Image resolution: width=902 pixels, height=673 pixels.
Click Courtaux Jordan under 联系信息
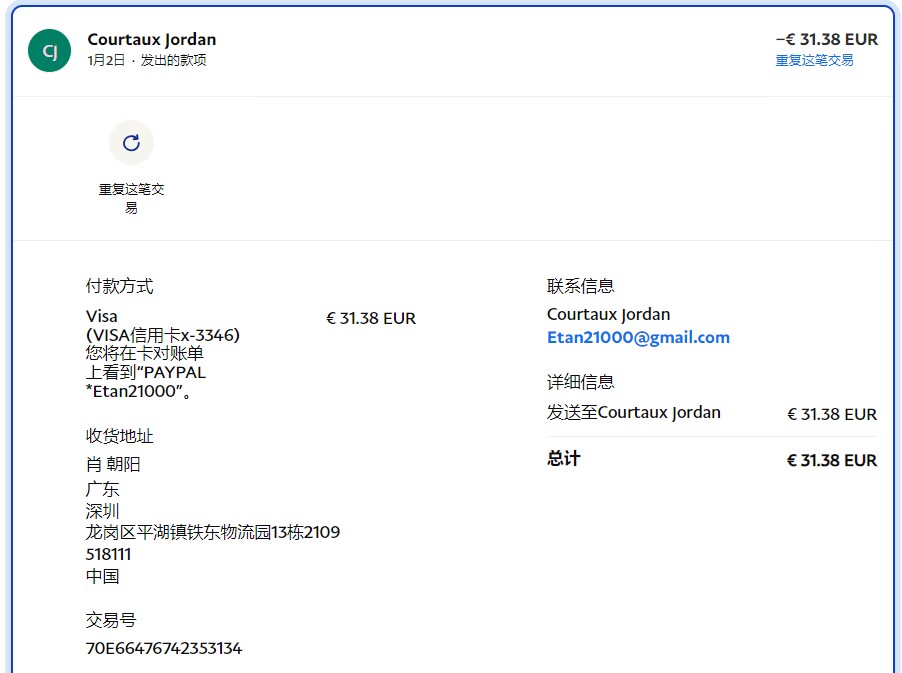[608, 314]
